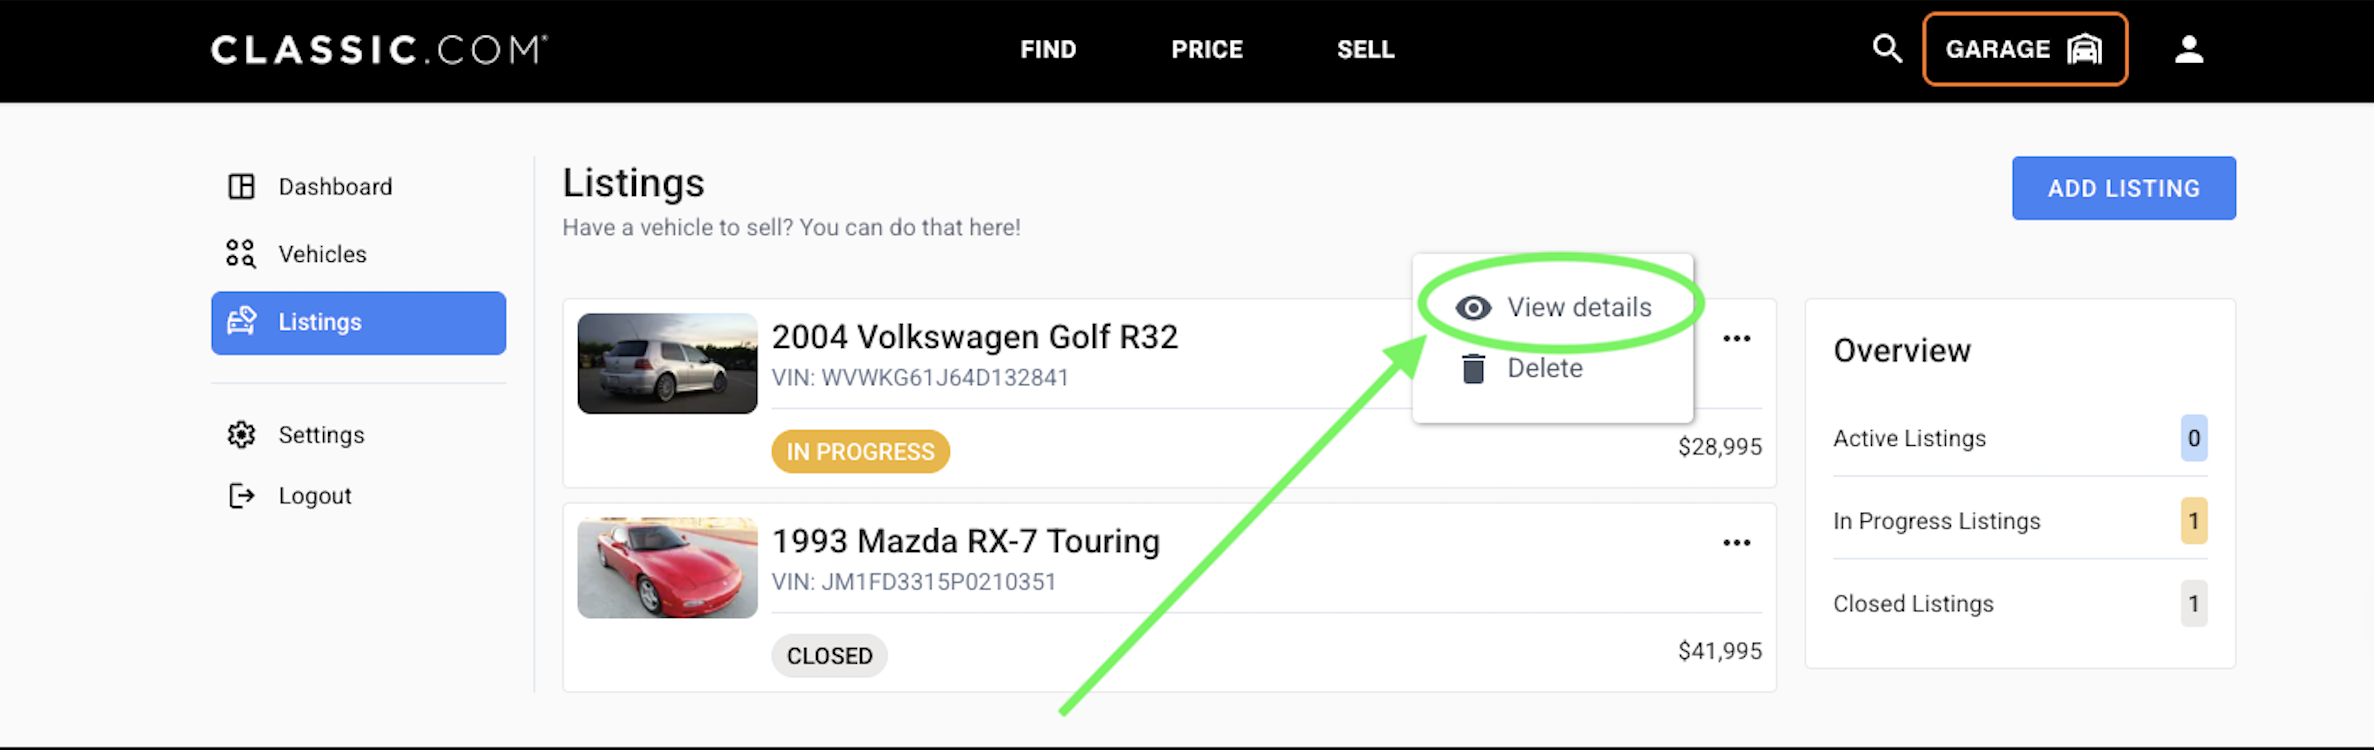Viewport: 2374px width, 750px height.
Task: Open three-dot menu for Mazda RX-7
Action: [x=1737, y=543]
